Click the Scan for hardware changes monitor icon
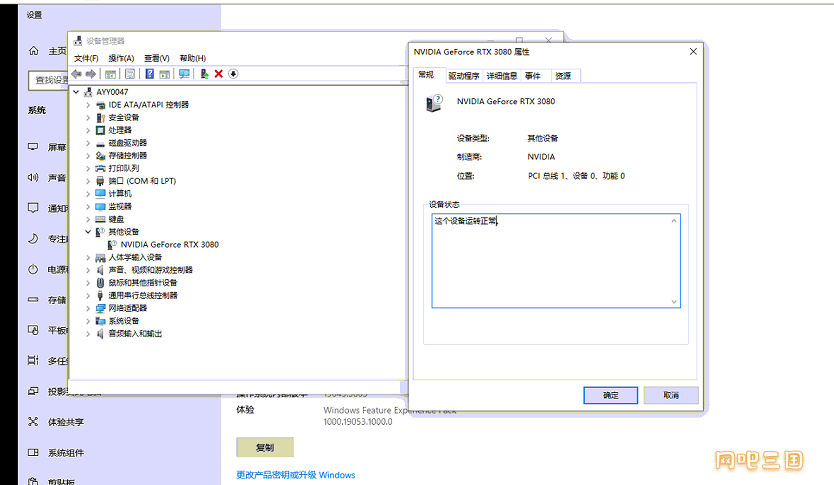 coord(184,74)
